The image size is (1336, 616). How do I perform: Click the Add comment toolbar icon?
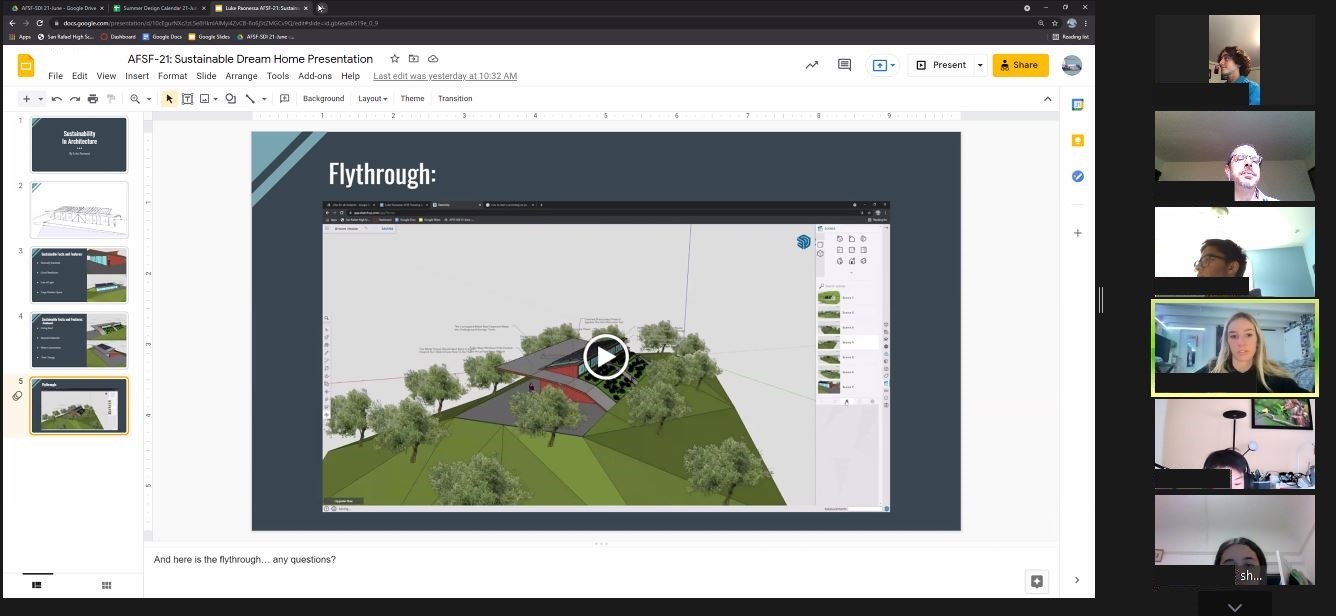pos(285,99)
